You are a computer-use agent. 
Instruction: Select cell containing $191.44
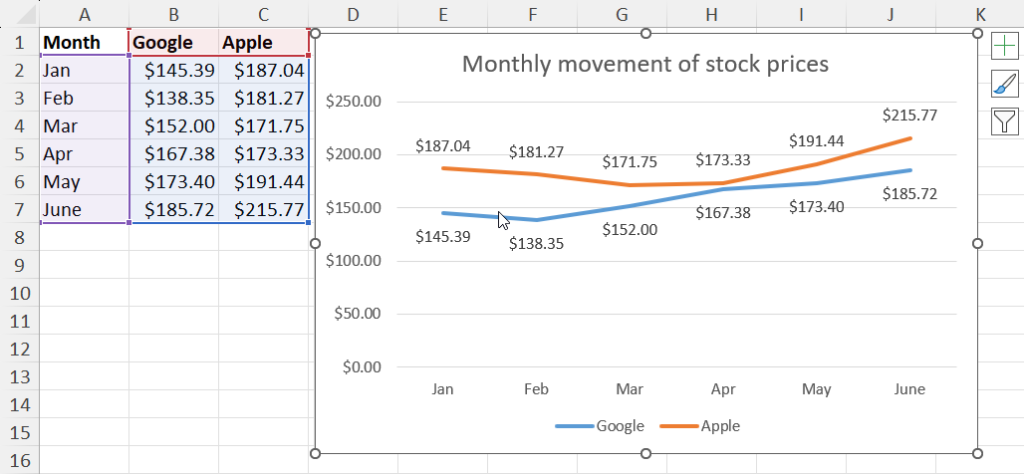click(x=264, y=182)
